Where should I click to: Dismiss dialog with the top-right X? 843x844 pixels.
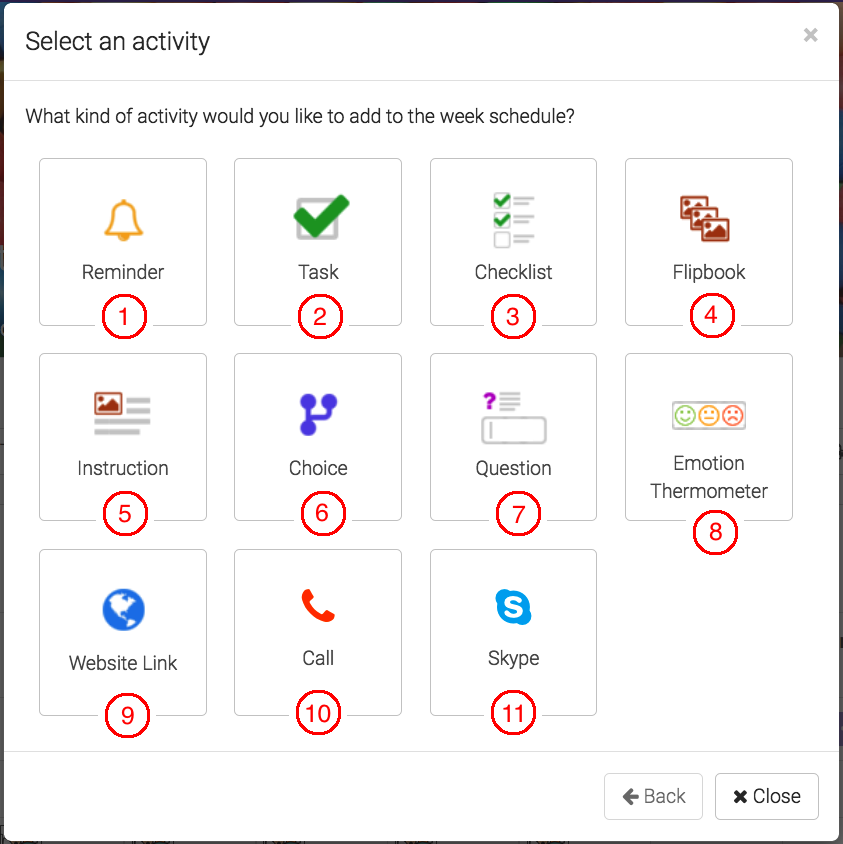coord(810,36)
